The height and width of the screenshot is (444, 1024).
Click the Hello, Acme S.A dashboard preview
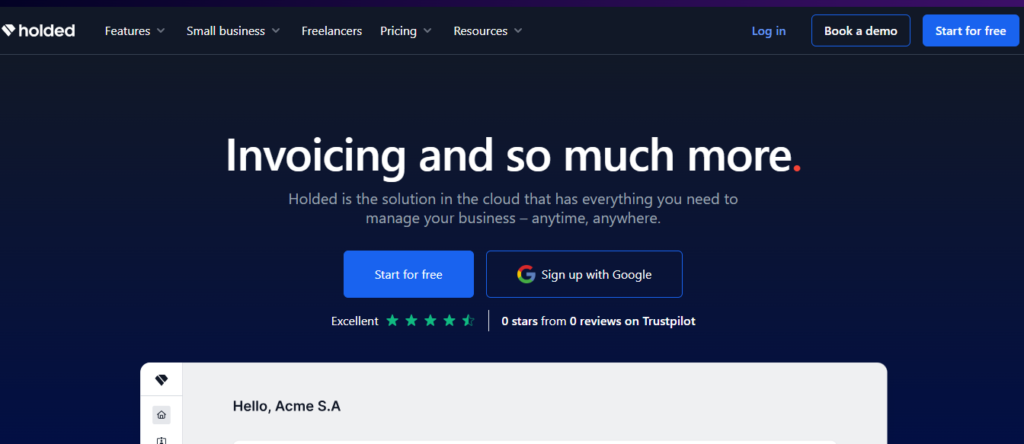coord(287,406)
